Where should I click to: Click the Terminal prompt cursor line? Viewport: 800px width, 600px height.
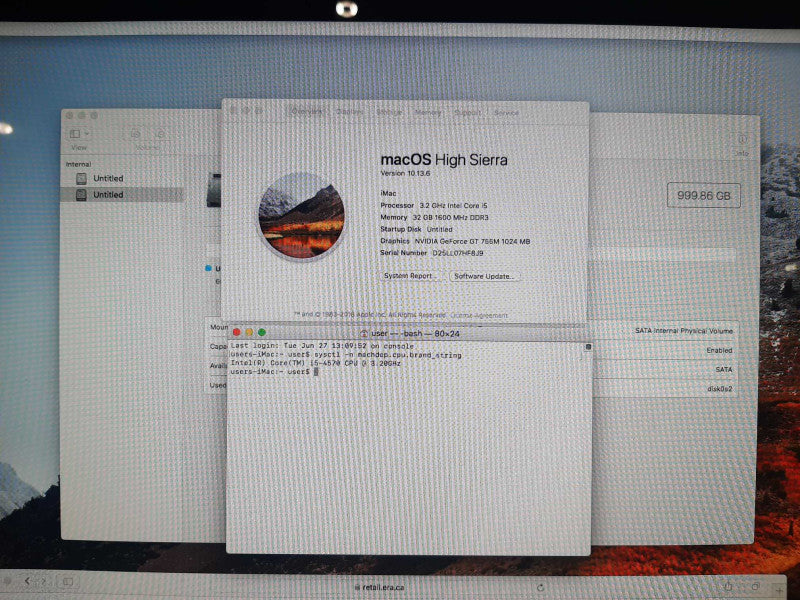tap(274, 371)
